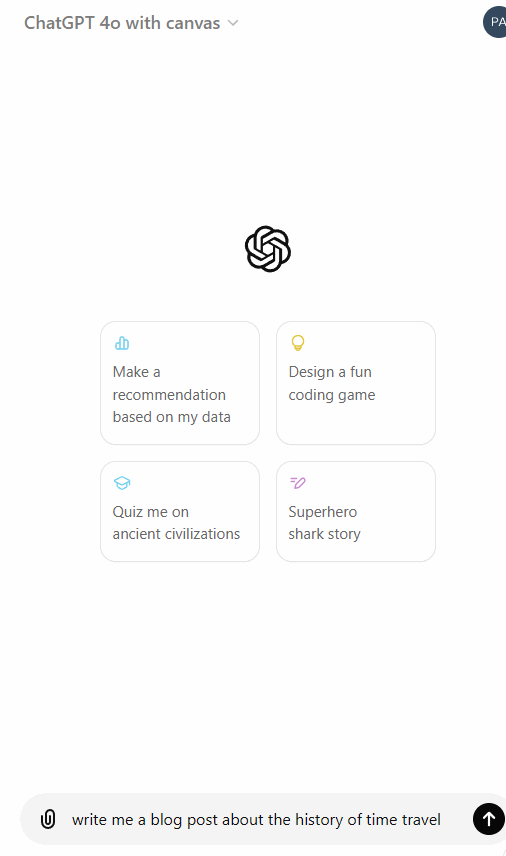
Task: Click the 'based on my data' text line
Action: (171, 417)
